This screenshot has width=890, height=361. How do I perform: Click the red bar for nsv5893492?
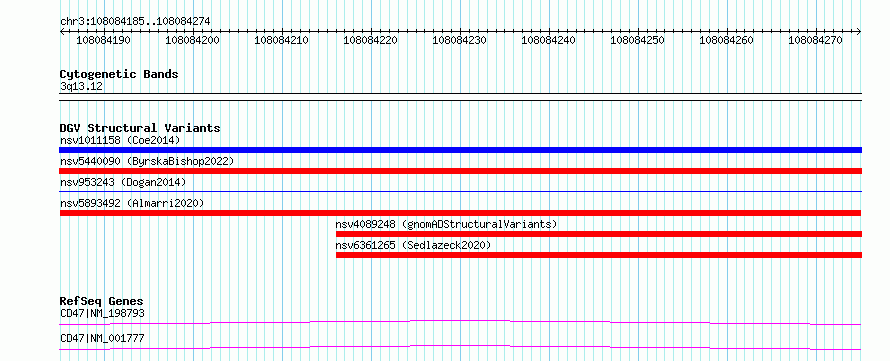click(x=460, y=213)
